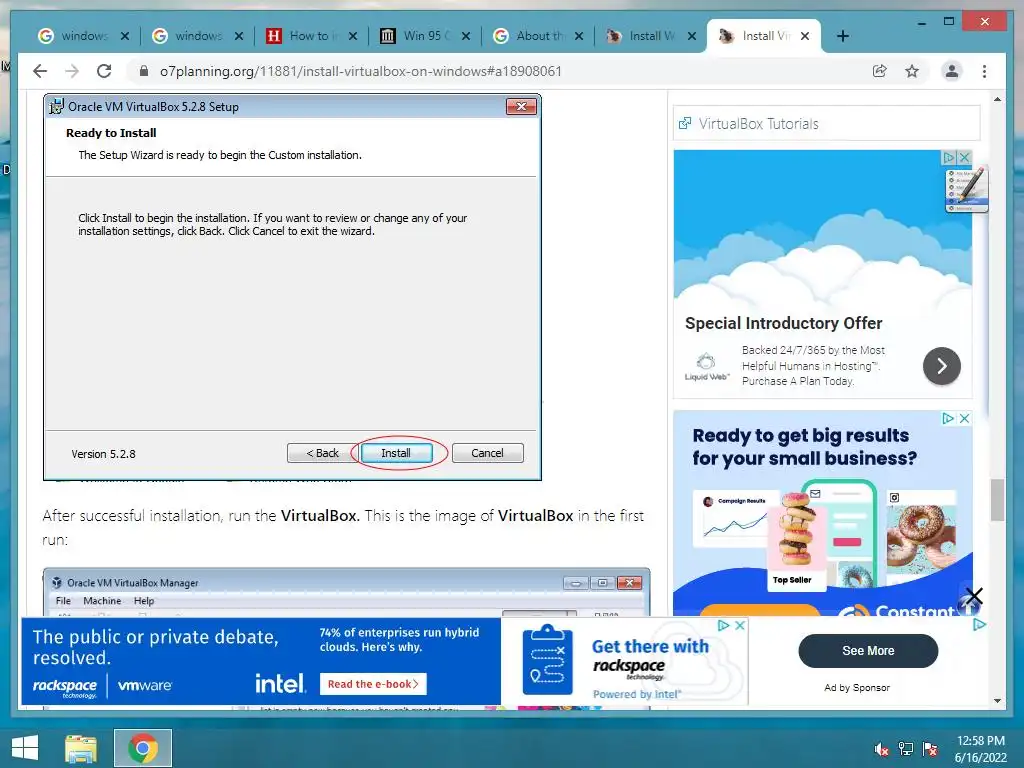Close the 'Win 95' tab
Viewport: 1024px width, 768px height.
[466, 36]
